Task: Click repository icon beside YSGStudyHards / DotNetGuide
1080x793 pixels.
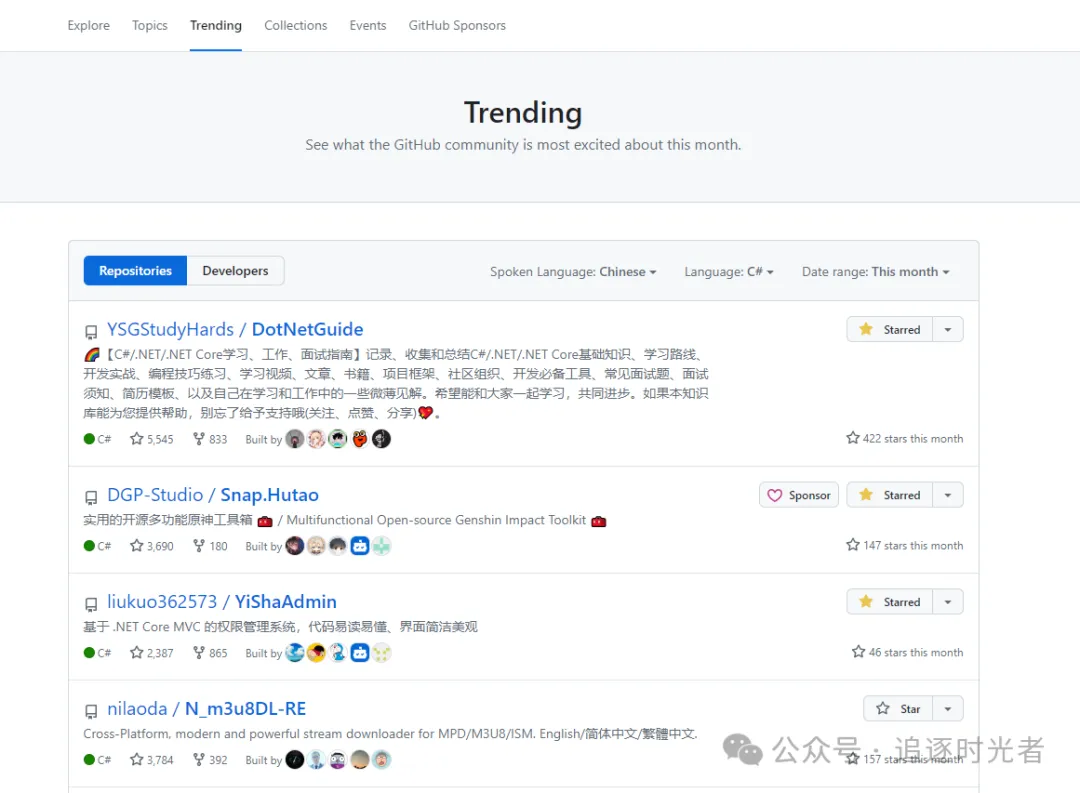Action: coord(91,332)
